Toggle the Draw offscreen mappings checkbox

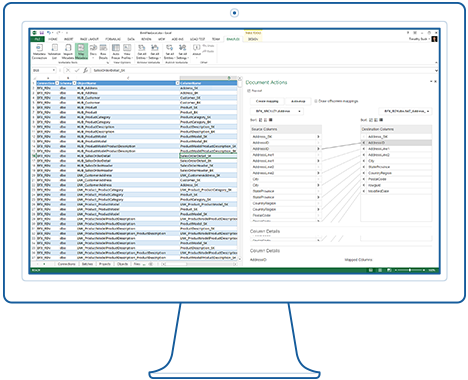click(316, 101)
